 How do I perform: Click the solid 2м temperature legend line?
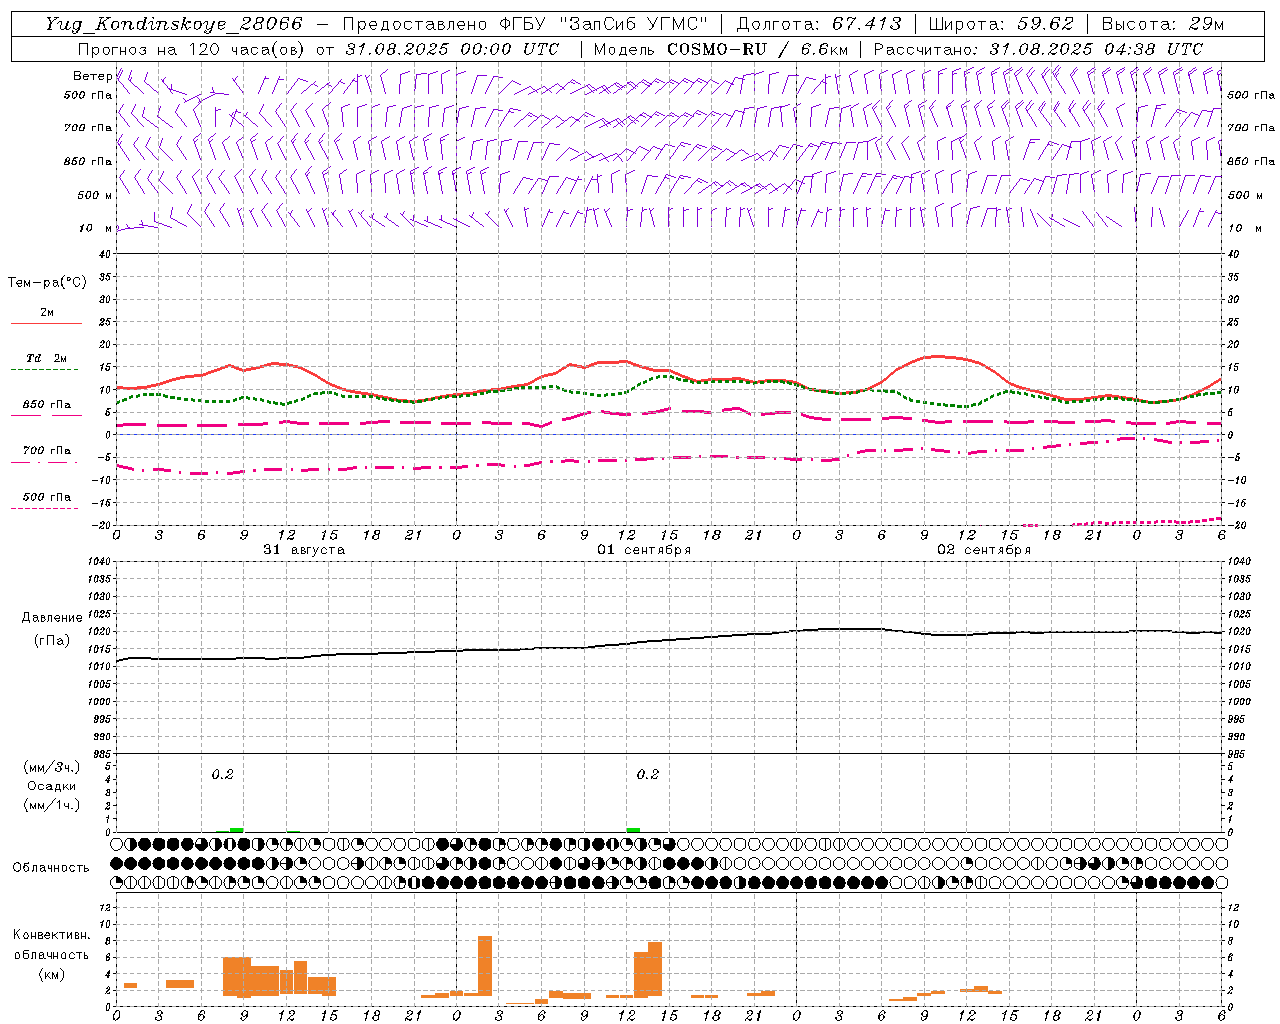coord(46,323)
